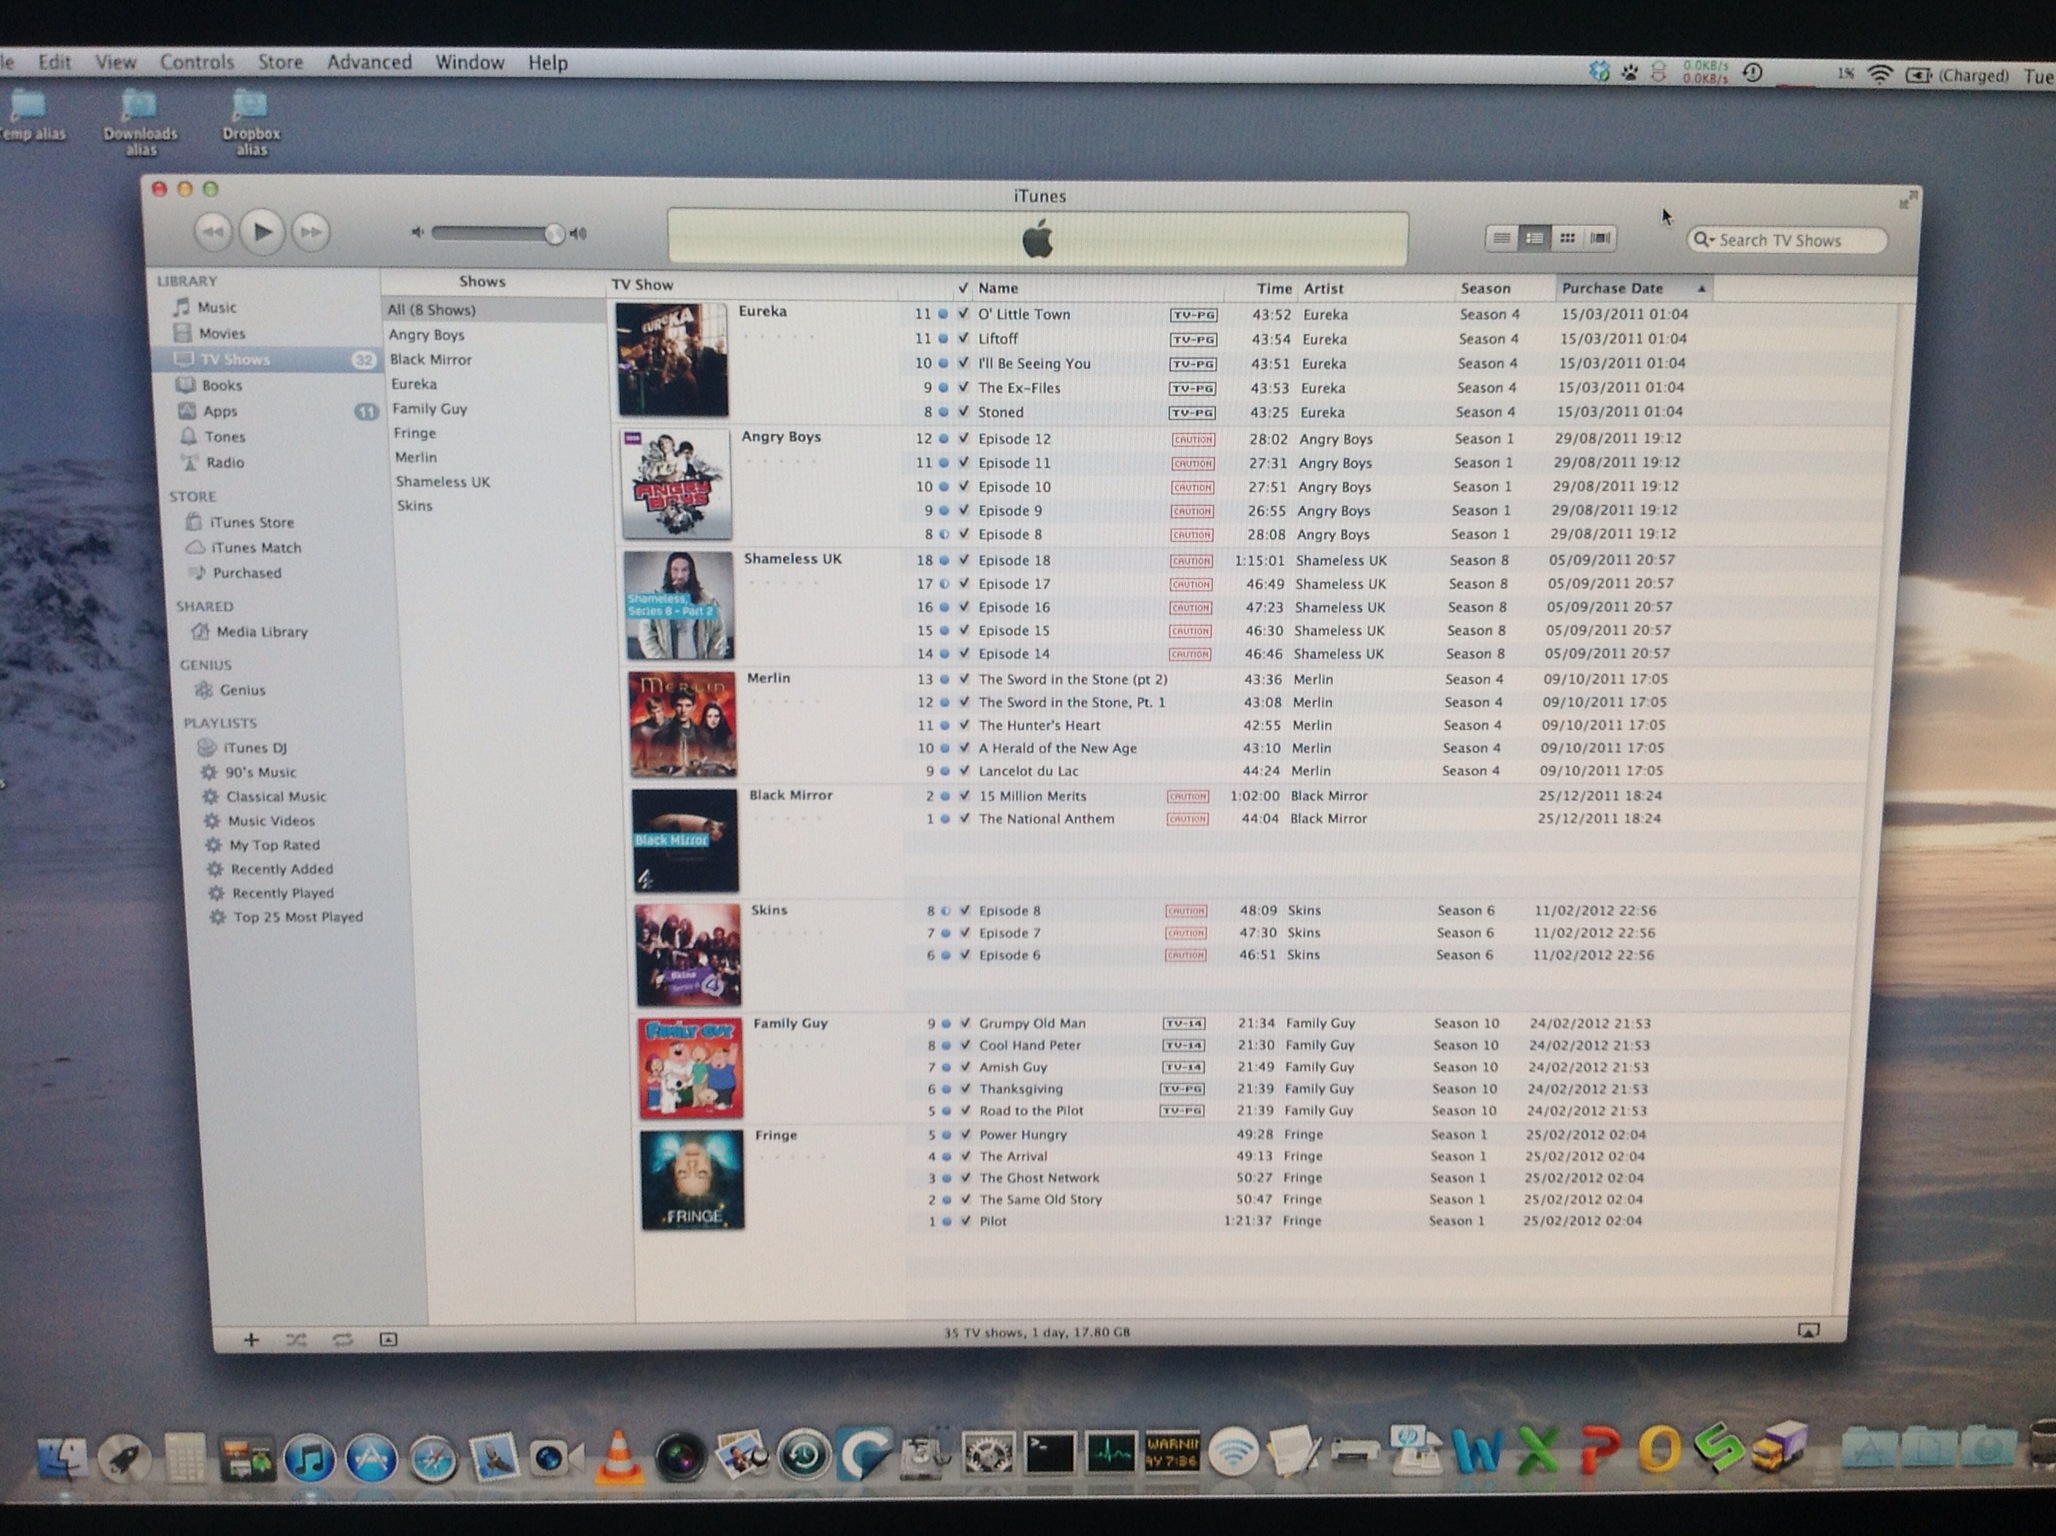Click the Previous track rewind button
Image resolution: width=2056 pixels, height=1536 pixels.
pyautogui.click(x=212, y=233)
